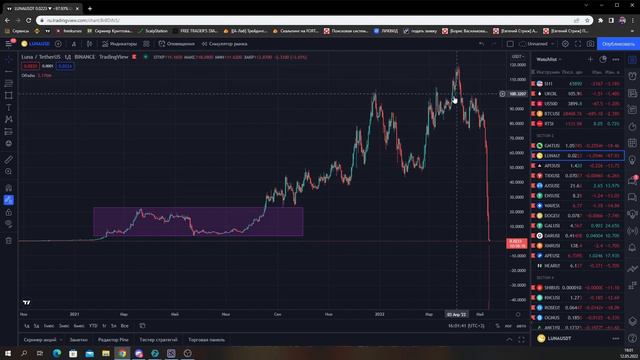Image resolution: width=640 pixels, height=360 pixels.
Task: Open ideas lightbulb sidebar icon
Action: click(x=632, y=160)
